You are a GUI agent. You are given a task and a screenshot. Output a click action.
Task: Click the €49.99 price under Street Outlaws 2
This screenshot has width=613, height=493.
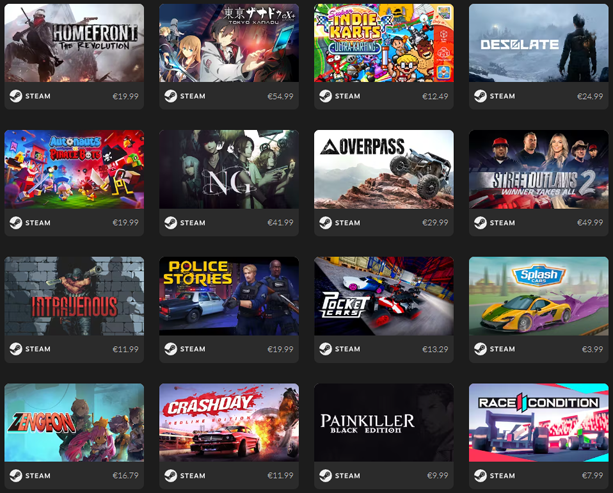click(x=590, y=222)
